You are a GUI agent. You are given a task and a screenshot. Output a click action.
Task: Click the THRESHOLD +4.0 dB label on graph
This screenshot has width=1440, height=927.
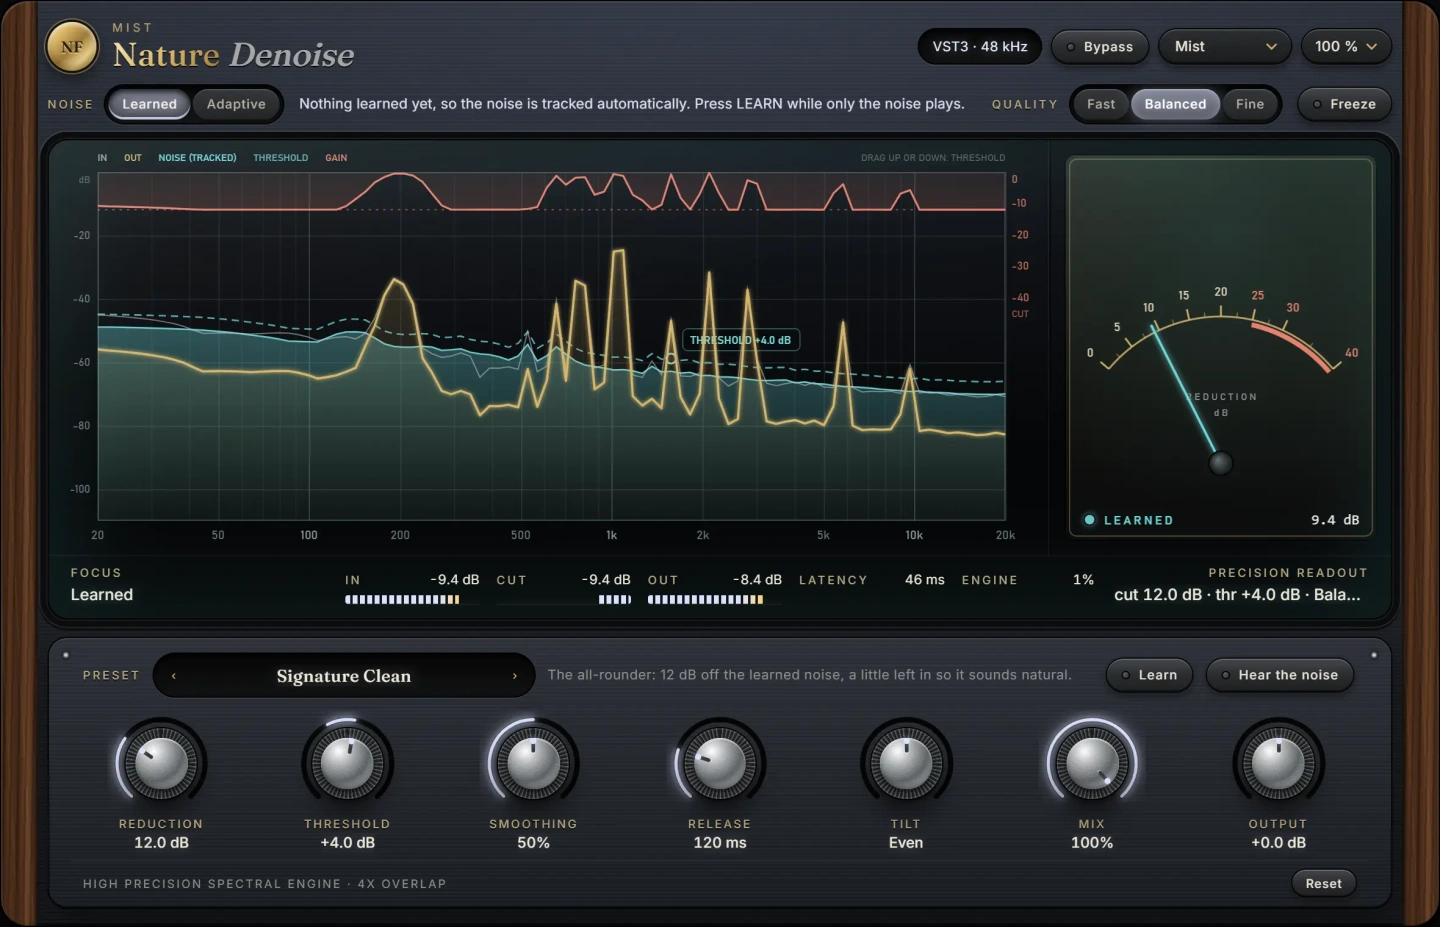(x=741, y=340)
